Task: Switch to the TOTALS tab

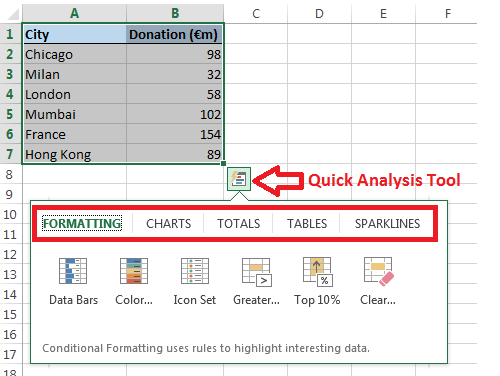Action: click(x=239, y=223)
